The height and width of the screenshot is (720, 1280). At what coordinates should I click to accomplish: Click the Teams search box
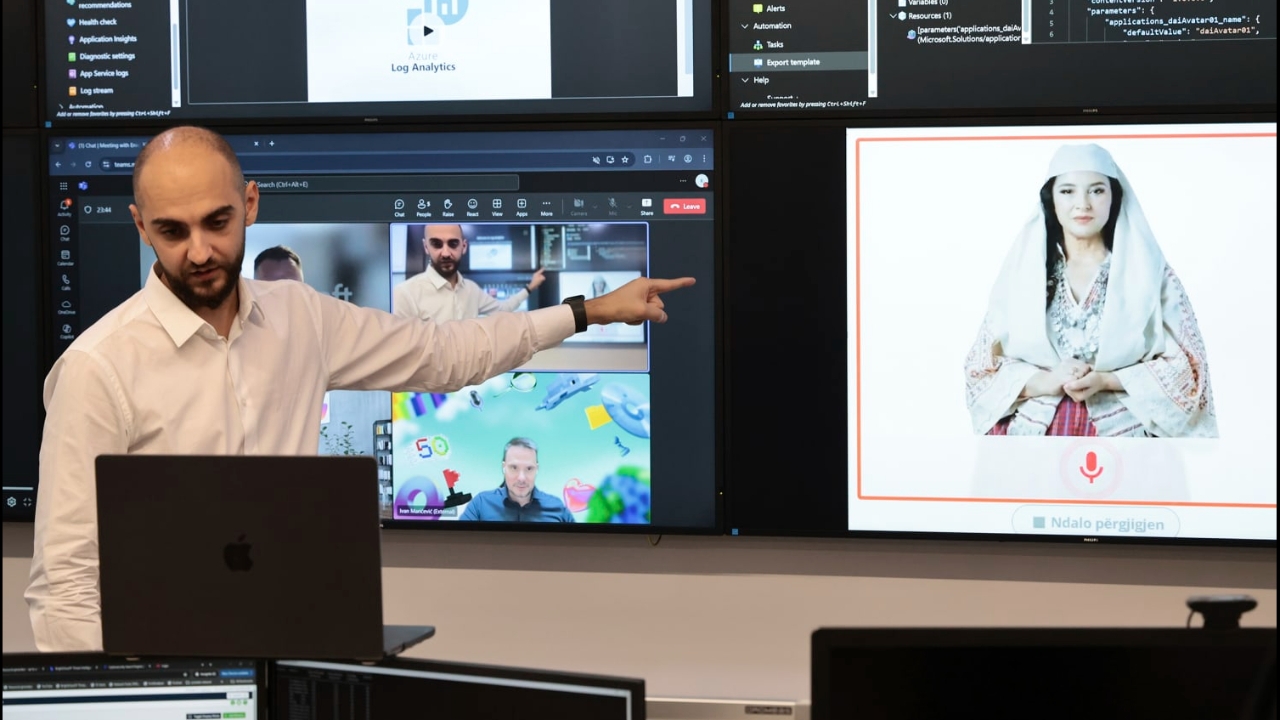(385, 184)
